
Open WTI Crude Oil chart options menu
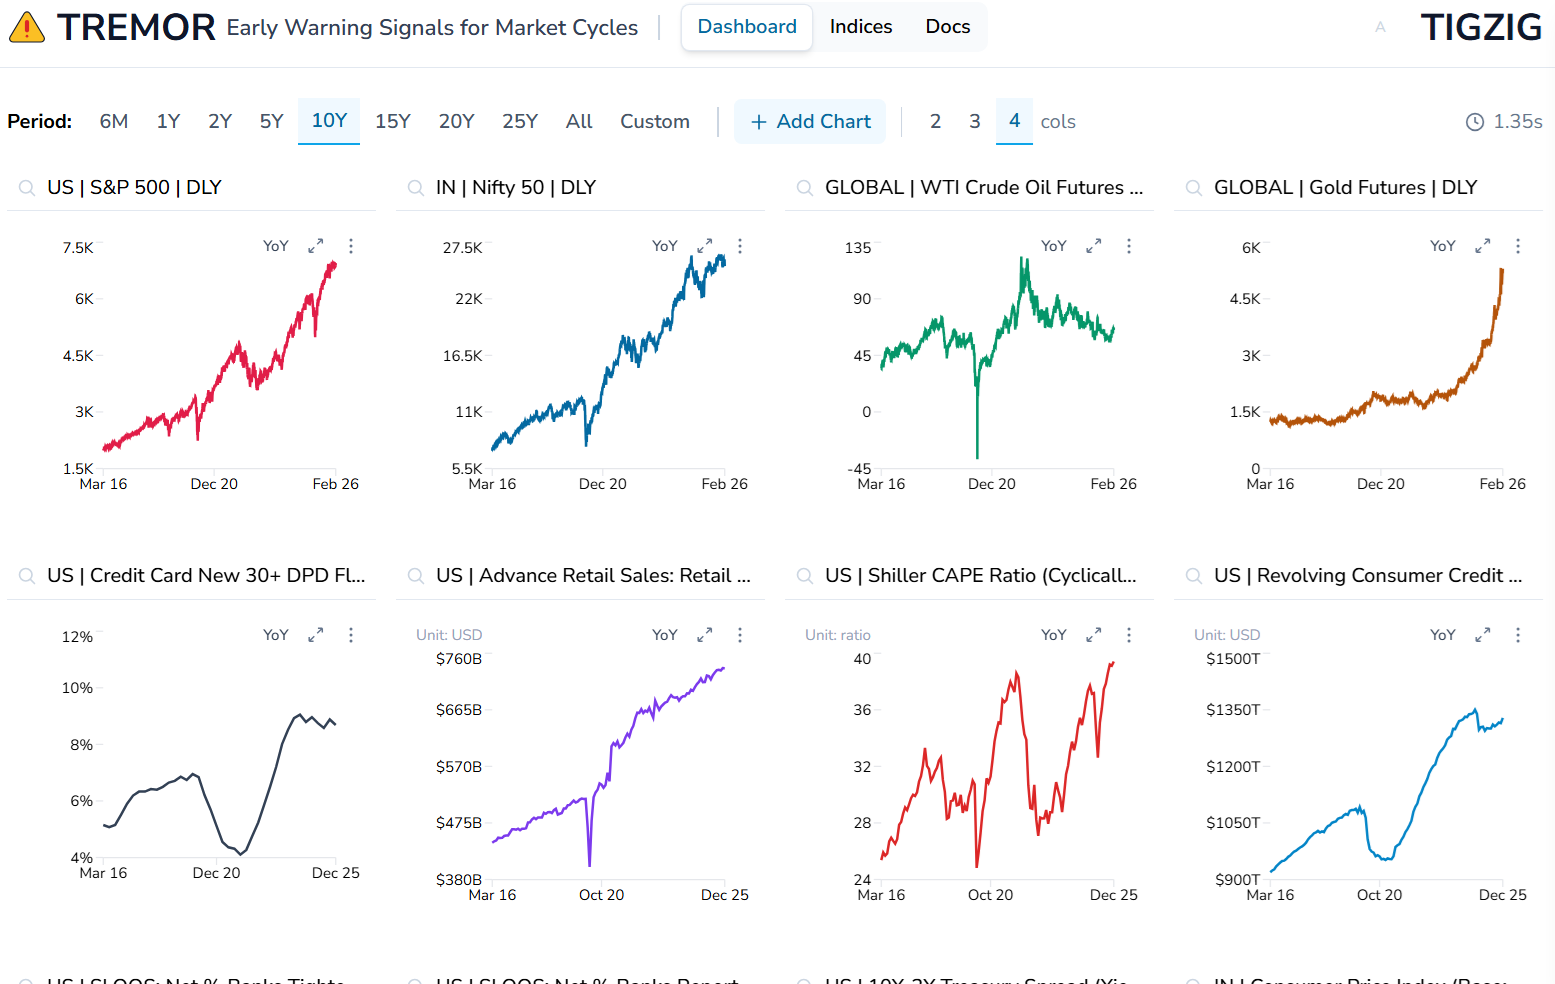[x=1129, y=246]
